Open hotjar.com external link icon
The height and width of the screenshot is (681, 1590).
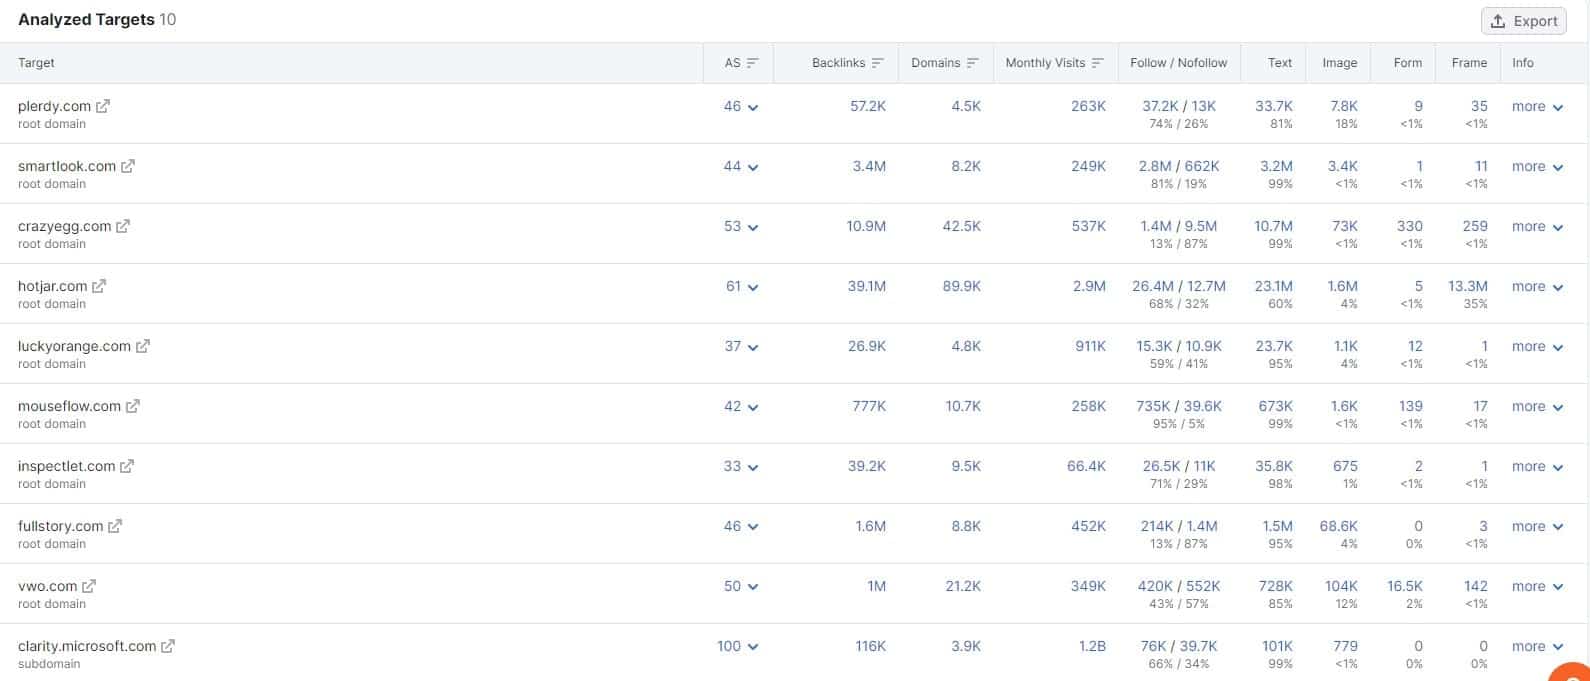[99, 286]
